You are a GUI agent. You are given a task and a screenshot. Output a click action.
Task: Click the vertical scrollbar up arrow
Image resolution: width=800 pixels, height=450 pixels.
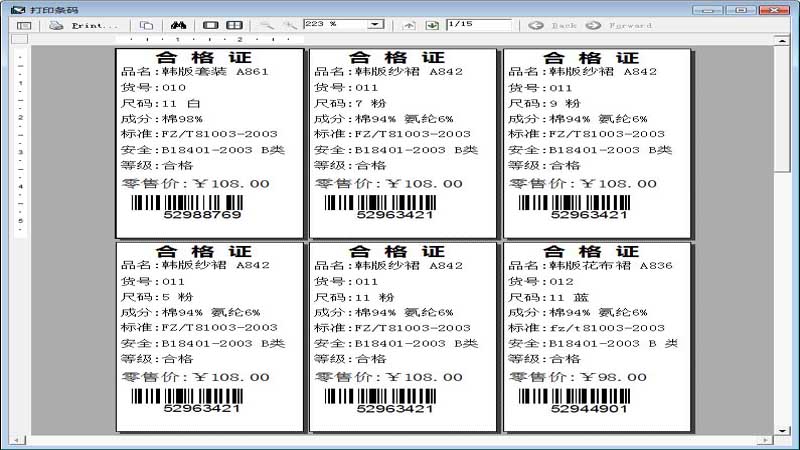[x=782, y=40]
